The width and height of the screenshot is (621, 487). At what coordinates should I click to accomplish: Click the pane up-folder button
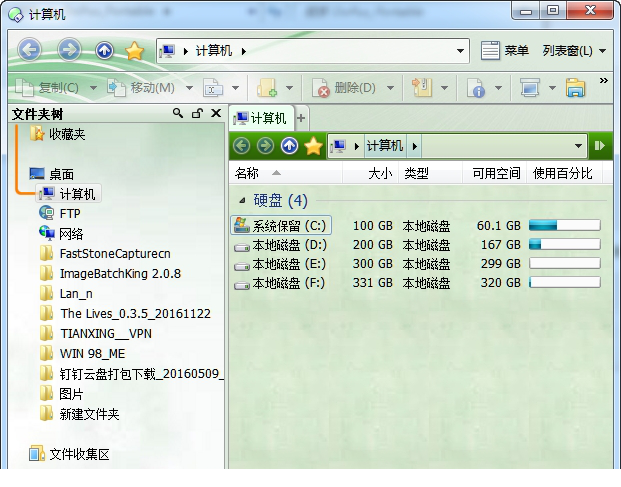click(290, 146)
